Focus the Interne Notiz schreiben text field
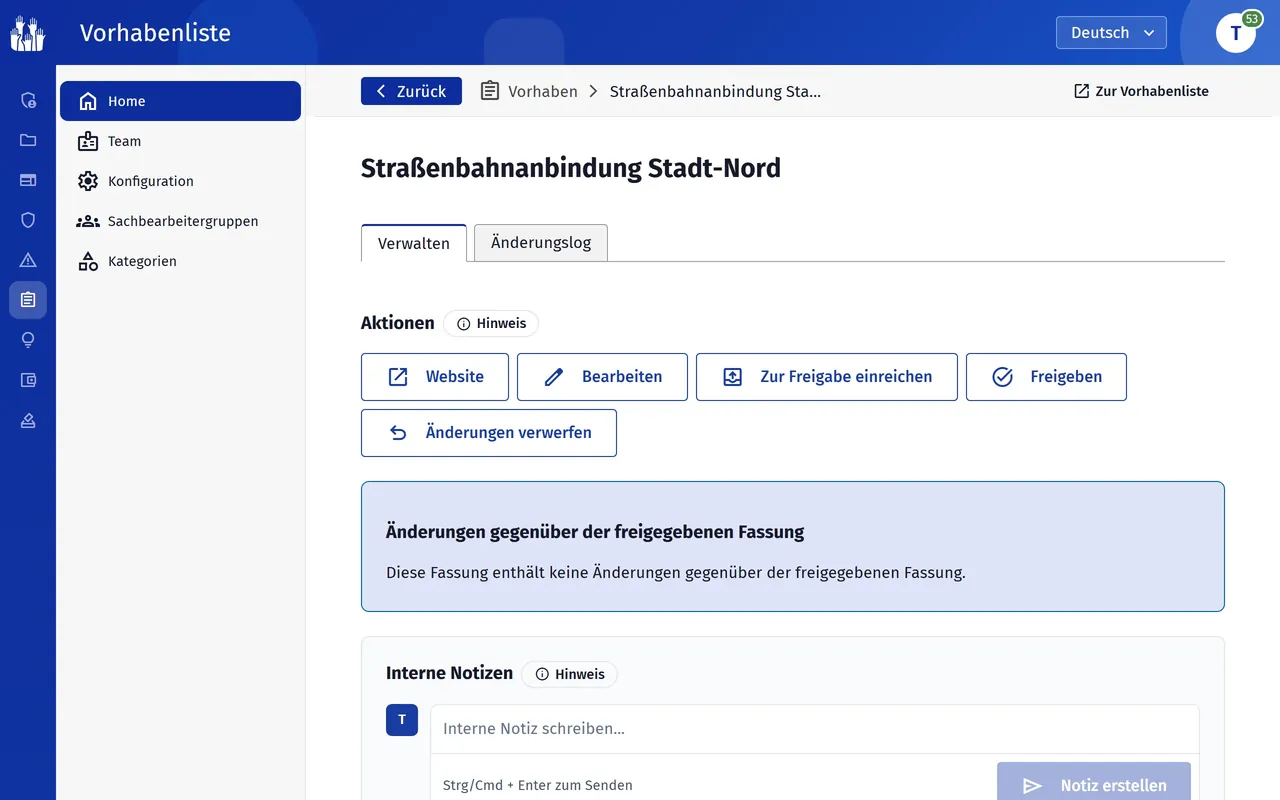Image resolution: width=1280 pixels, height=800 pixels. [815, 729]
